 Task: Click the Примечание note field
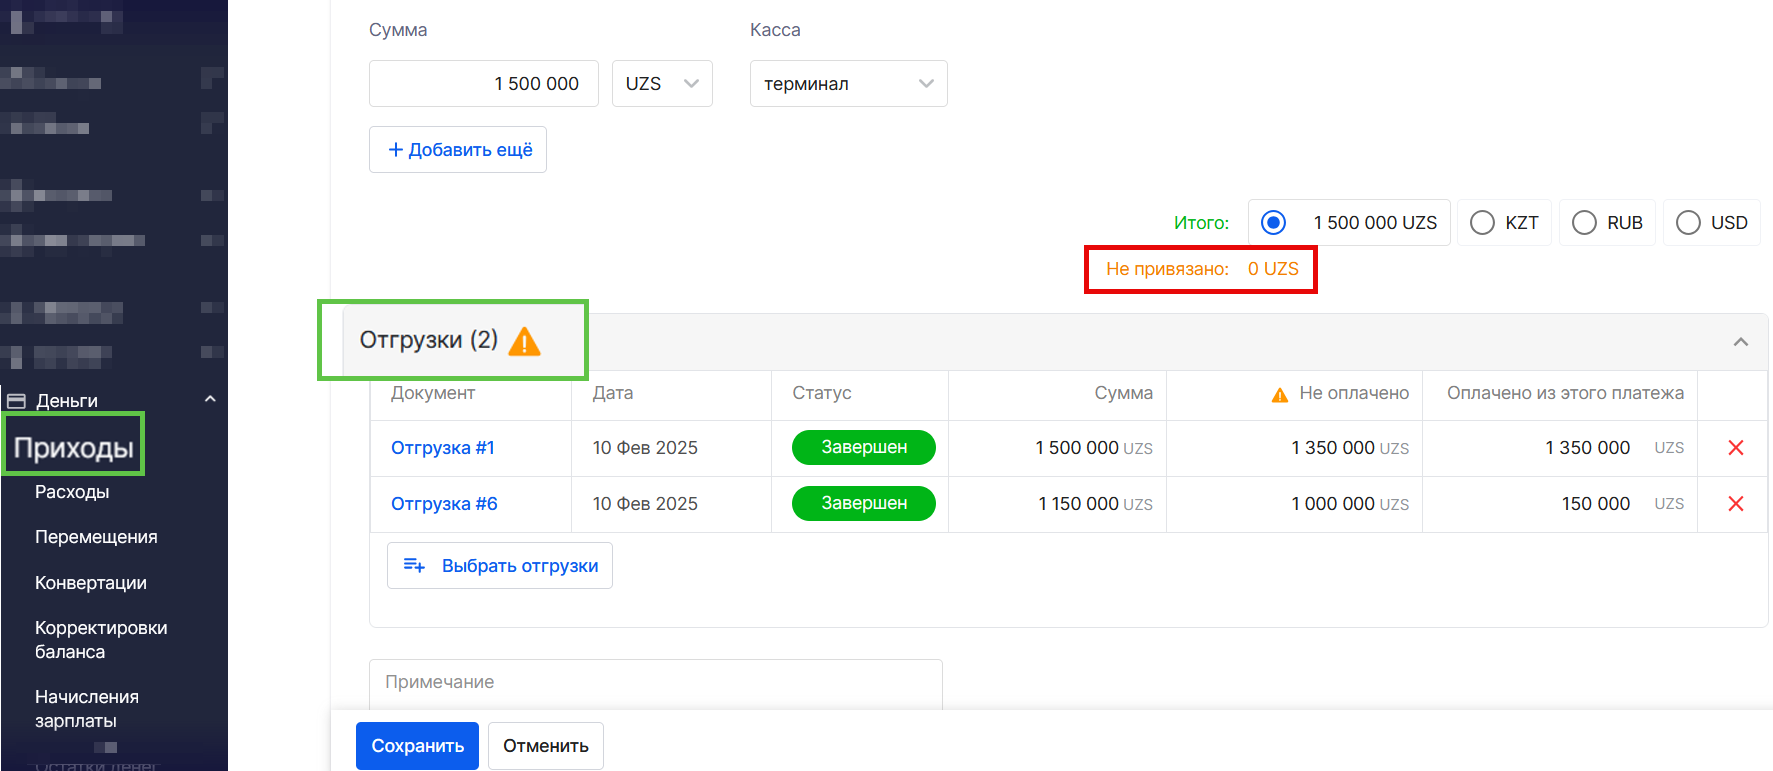pyautogui.click(x=655, y=683)
